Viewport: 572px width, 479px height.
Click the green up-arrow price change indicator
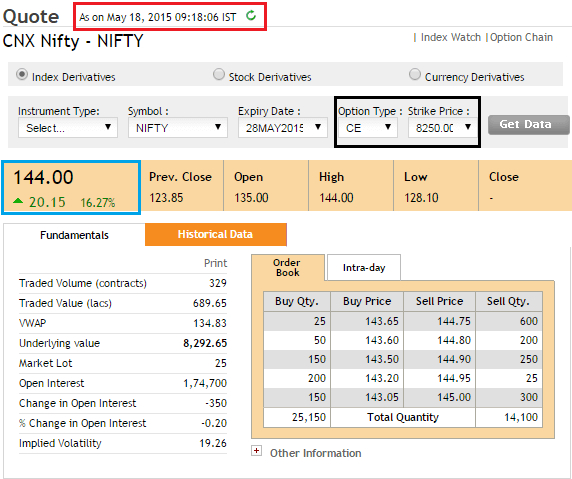[x=18, y=201]
